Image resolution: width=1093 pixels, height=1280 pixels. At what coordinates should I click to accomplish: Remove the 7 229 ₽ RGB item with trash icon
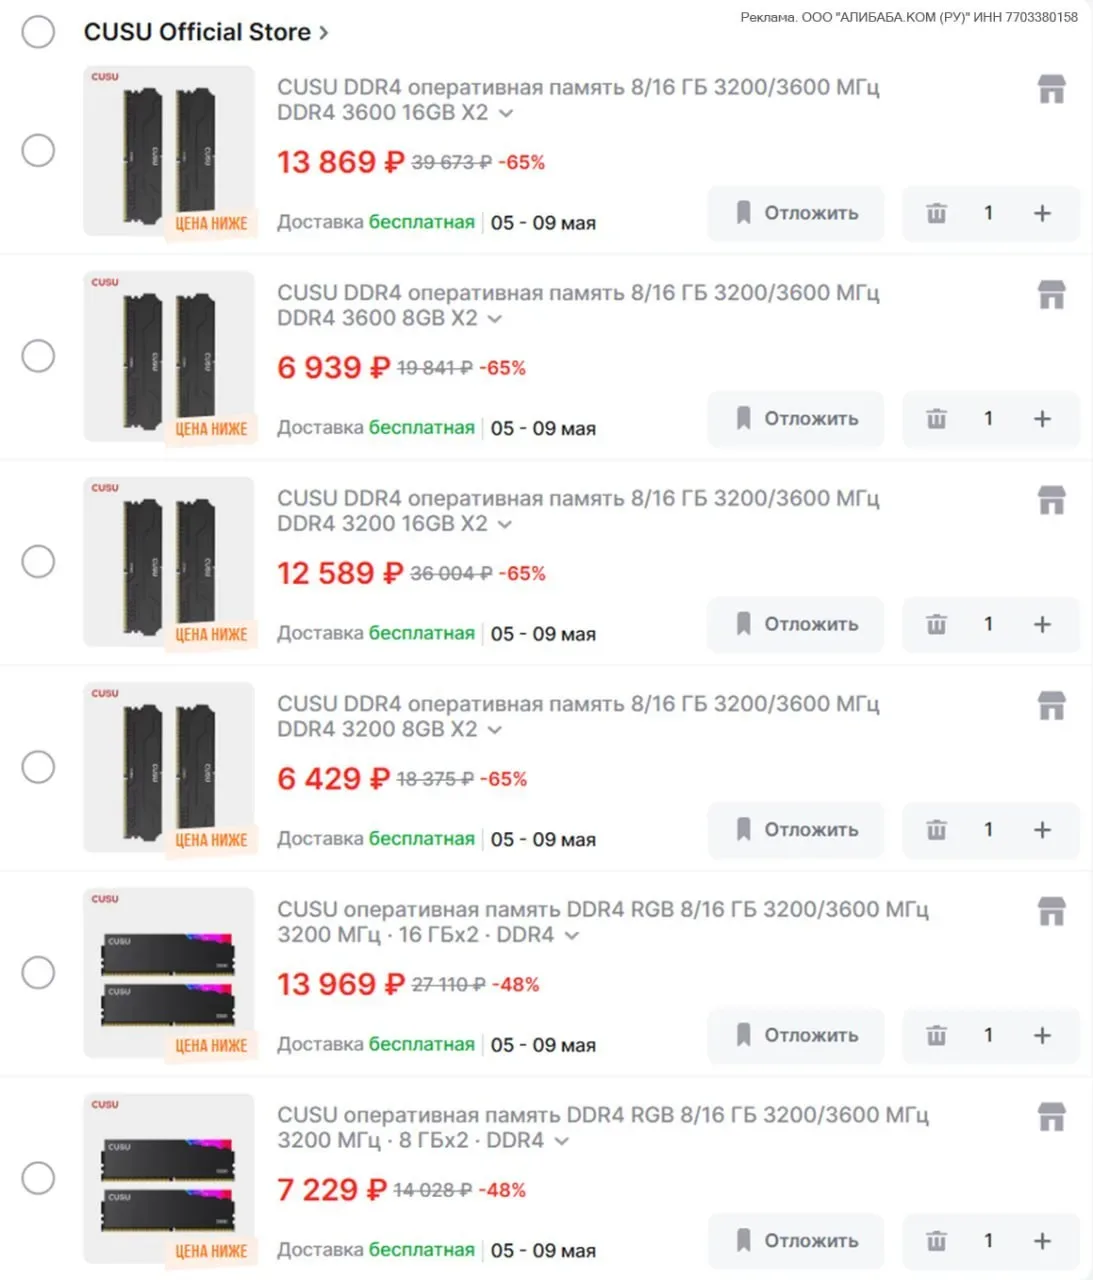[936, 1241]
